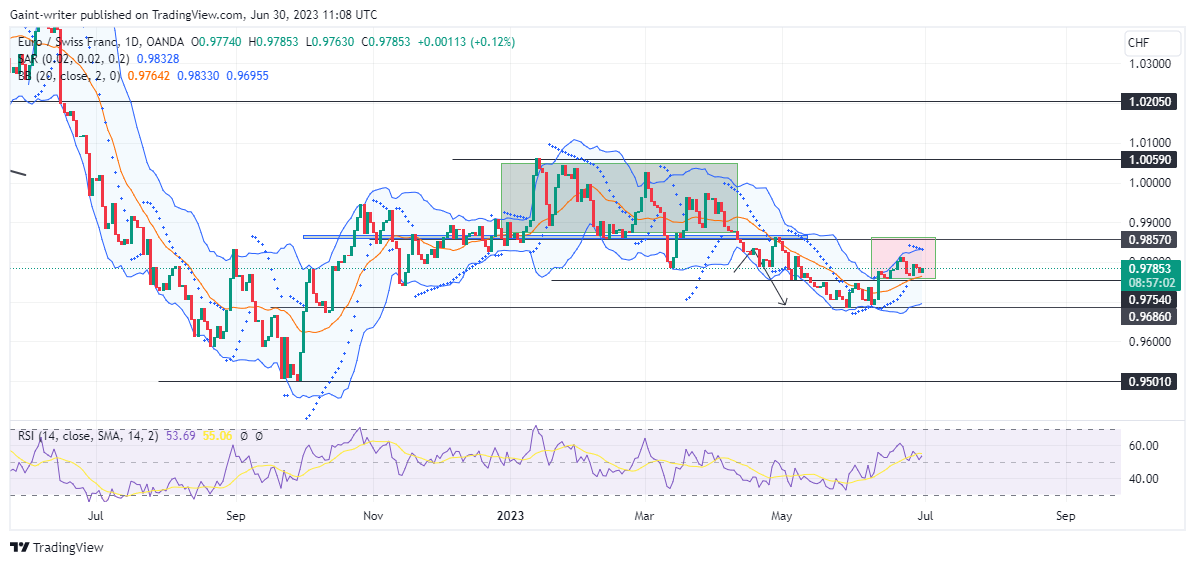Click the 1.00000 price axis value
This screenshot has width=1195, height=565.
coord(1148,182)
